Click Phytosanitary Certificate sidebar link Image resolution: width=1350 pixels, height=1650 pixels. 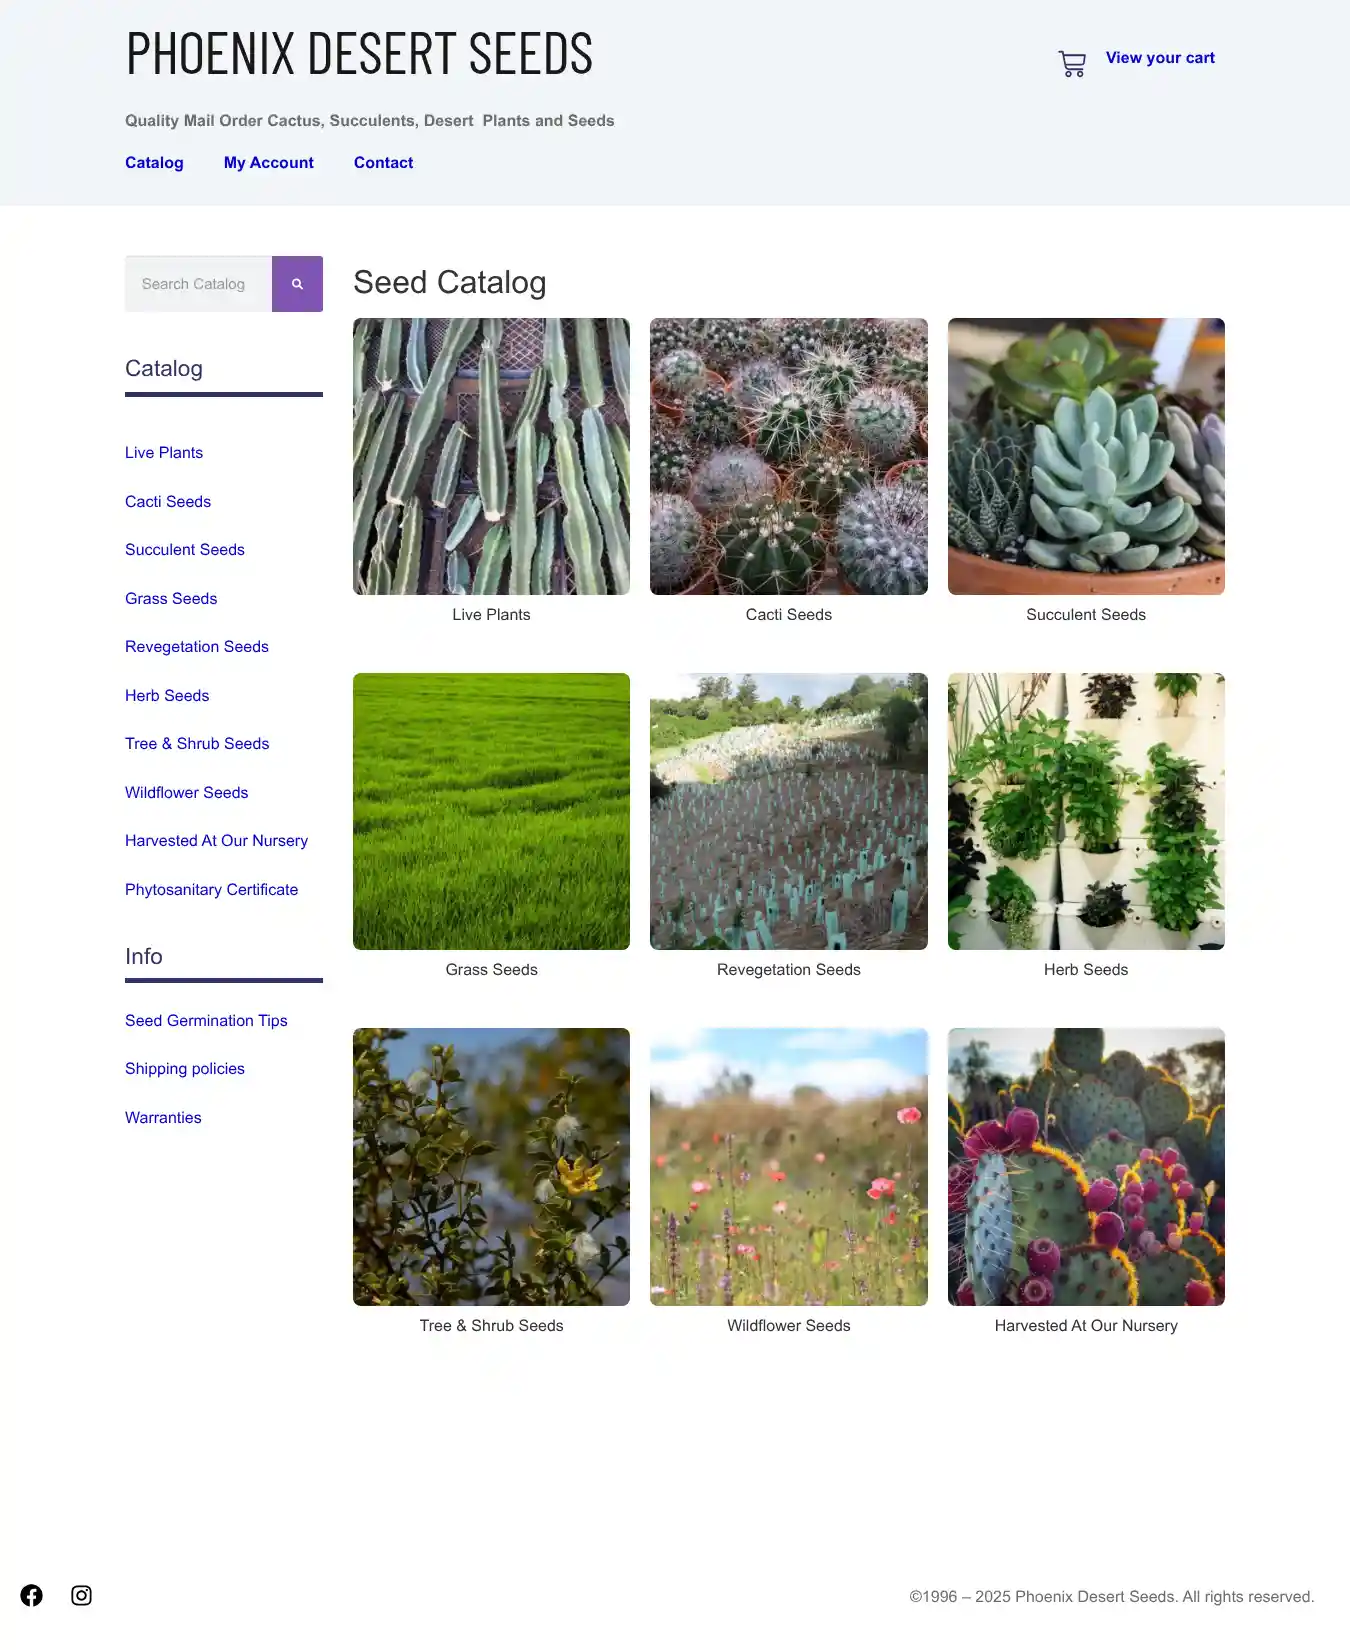(x=211, y=890)
